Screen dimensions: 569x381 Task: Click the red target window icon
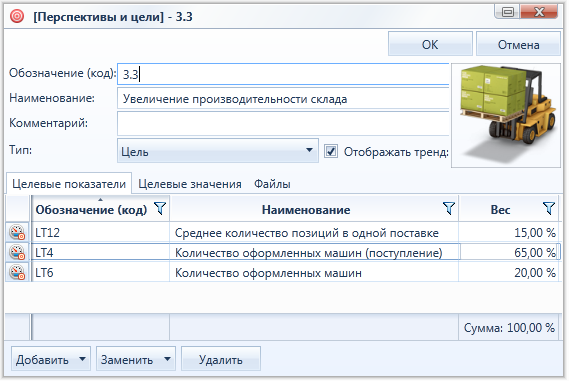pos(17,16)
